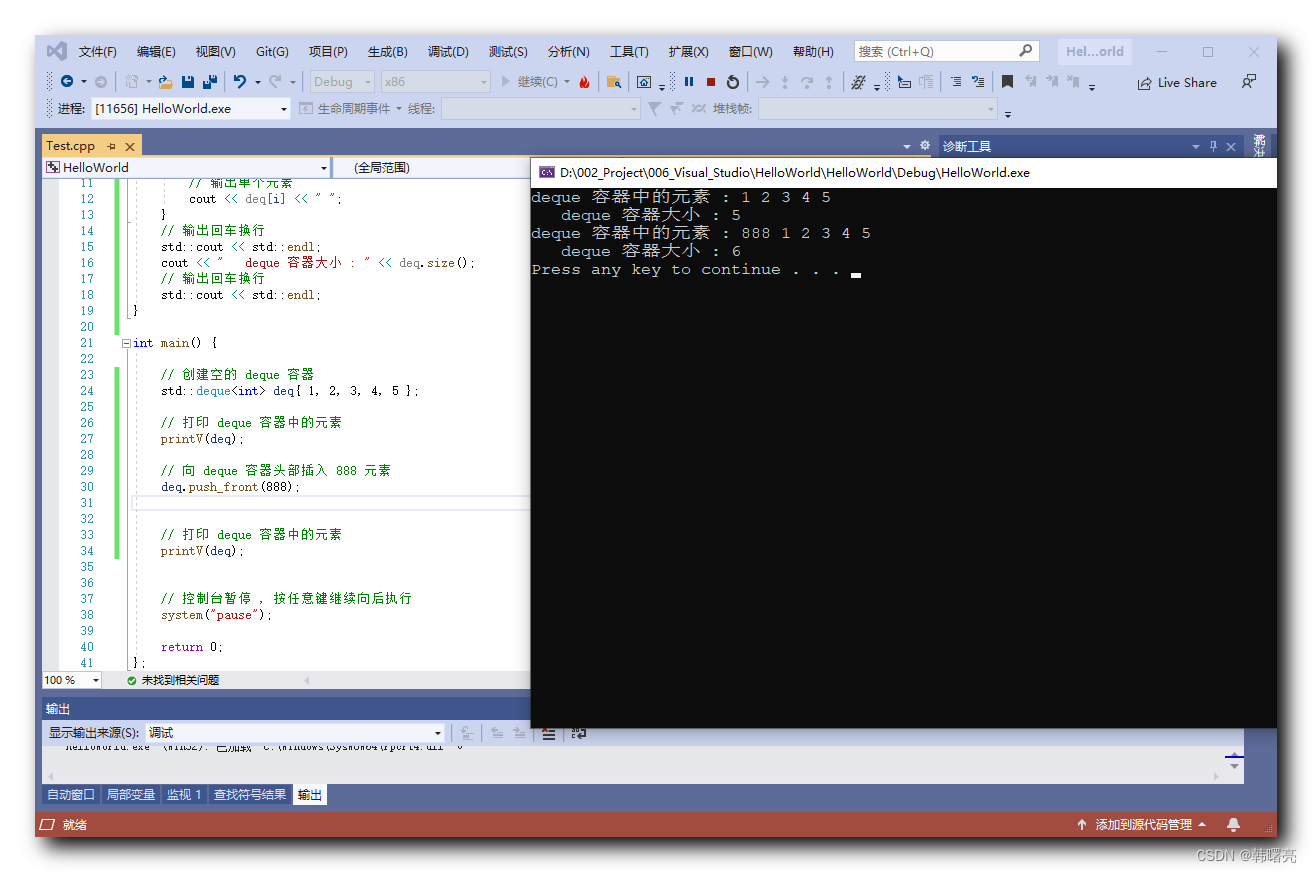Open the Edit menu
Image resolution: width=1312 pixels, height=872 pixels.
coord(156,52)
